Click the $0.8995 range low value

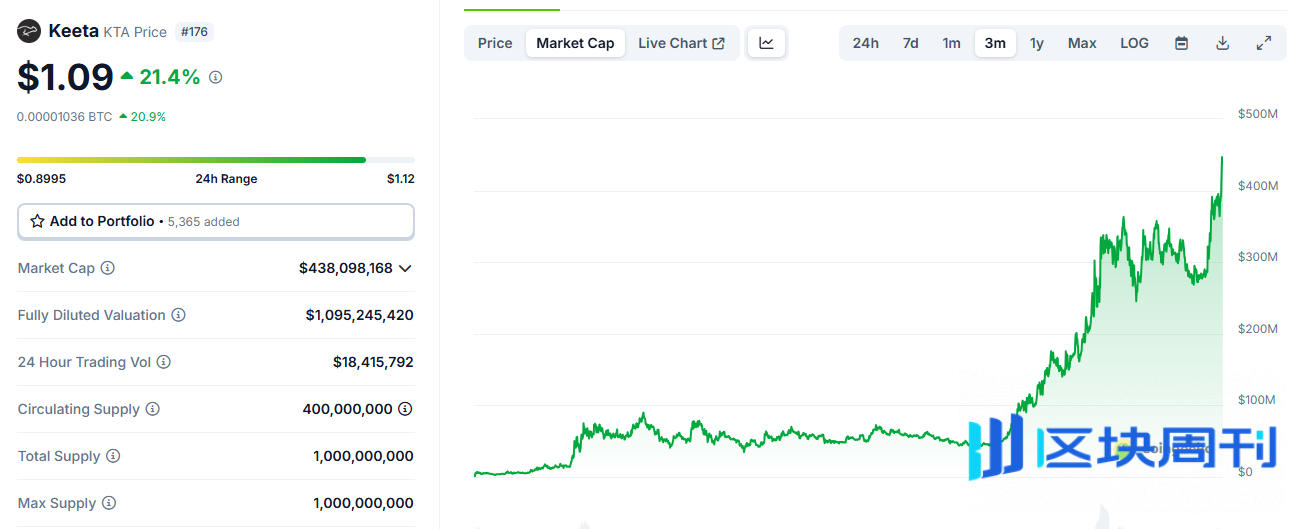pos(41,179)
